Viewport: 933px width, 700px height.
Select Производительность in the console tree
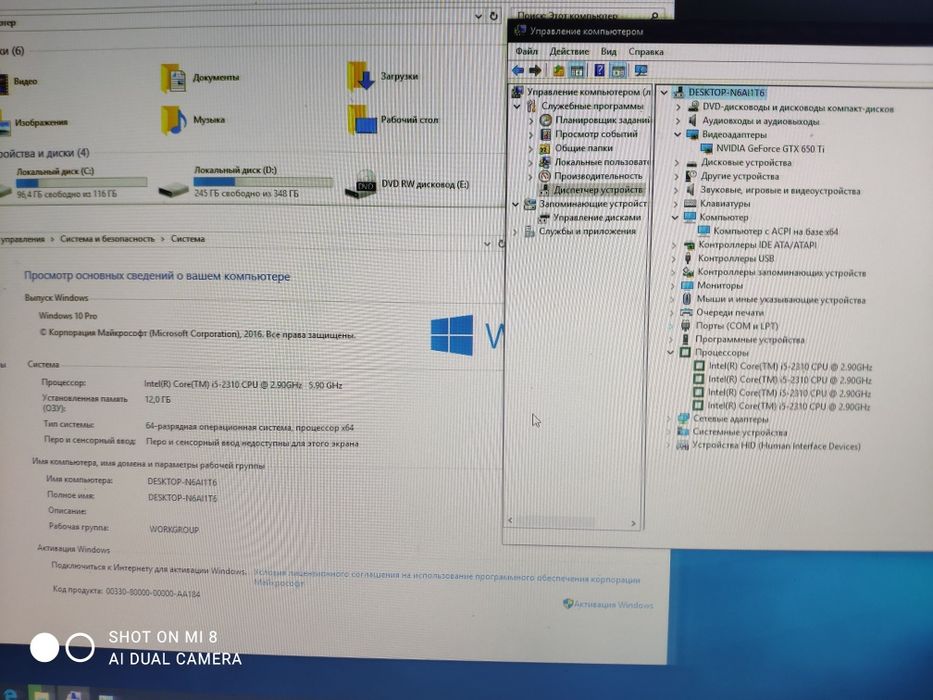[598, 176]
